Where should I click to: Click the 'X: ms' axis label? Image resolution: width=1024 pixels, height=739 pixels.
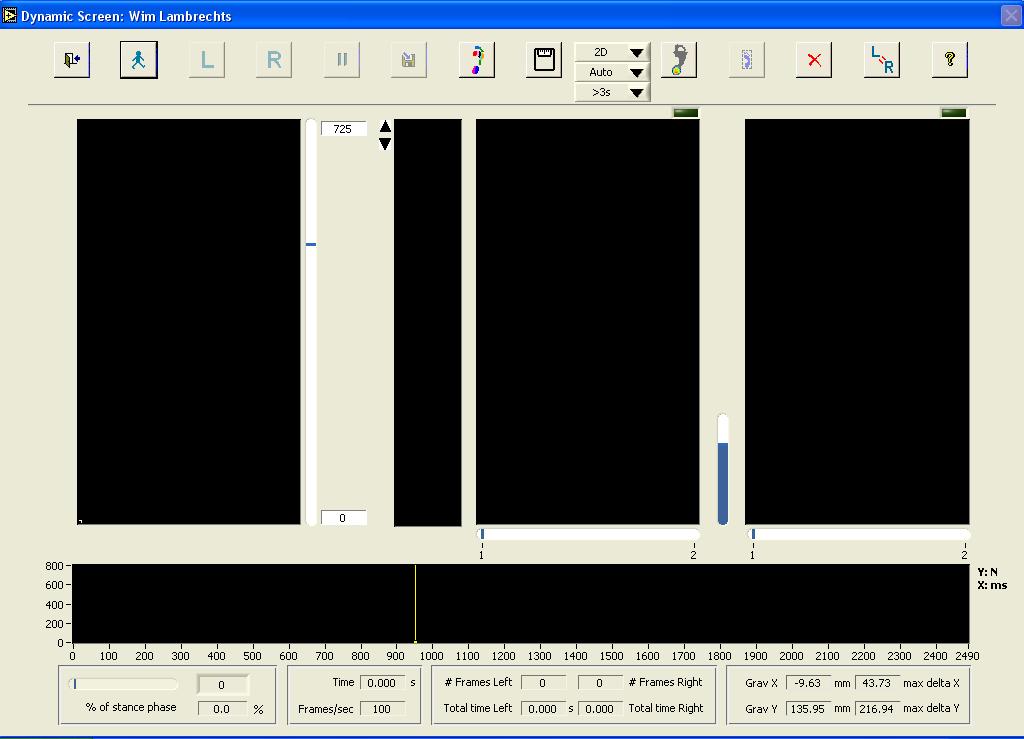[x=992, y=586]
